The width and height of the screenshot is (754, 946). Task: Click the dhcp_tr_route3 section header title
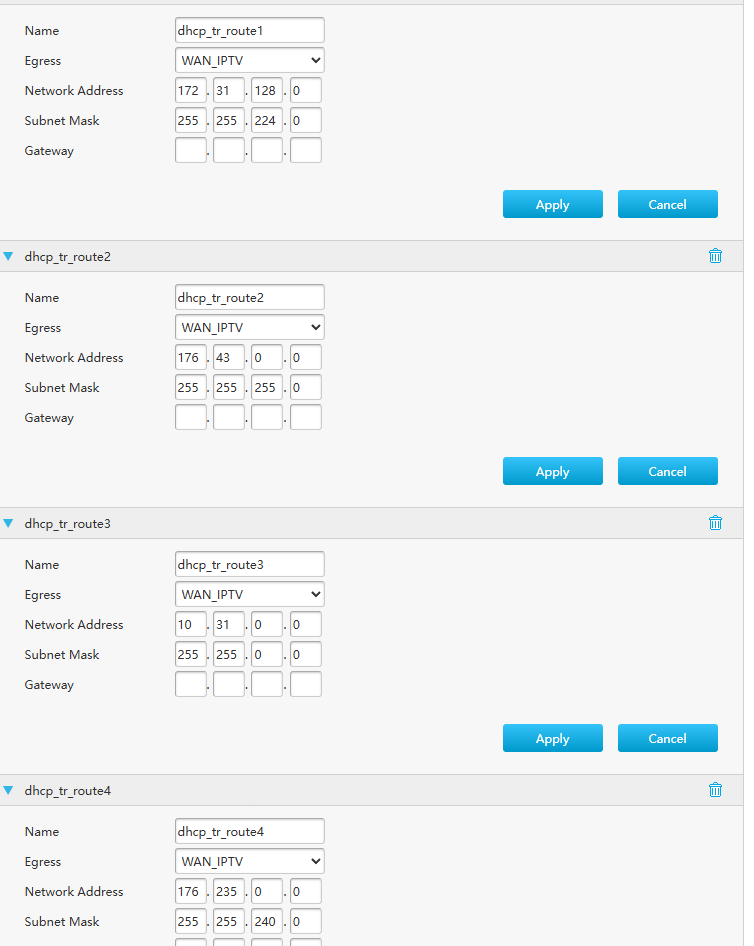[x=68, y=524]
